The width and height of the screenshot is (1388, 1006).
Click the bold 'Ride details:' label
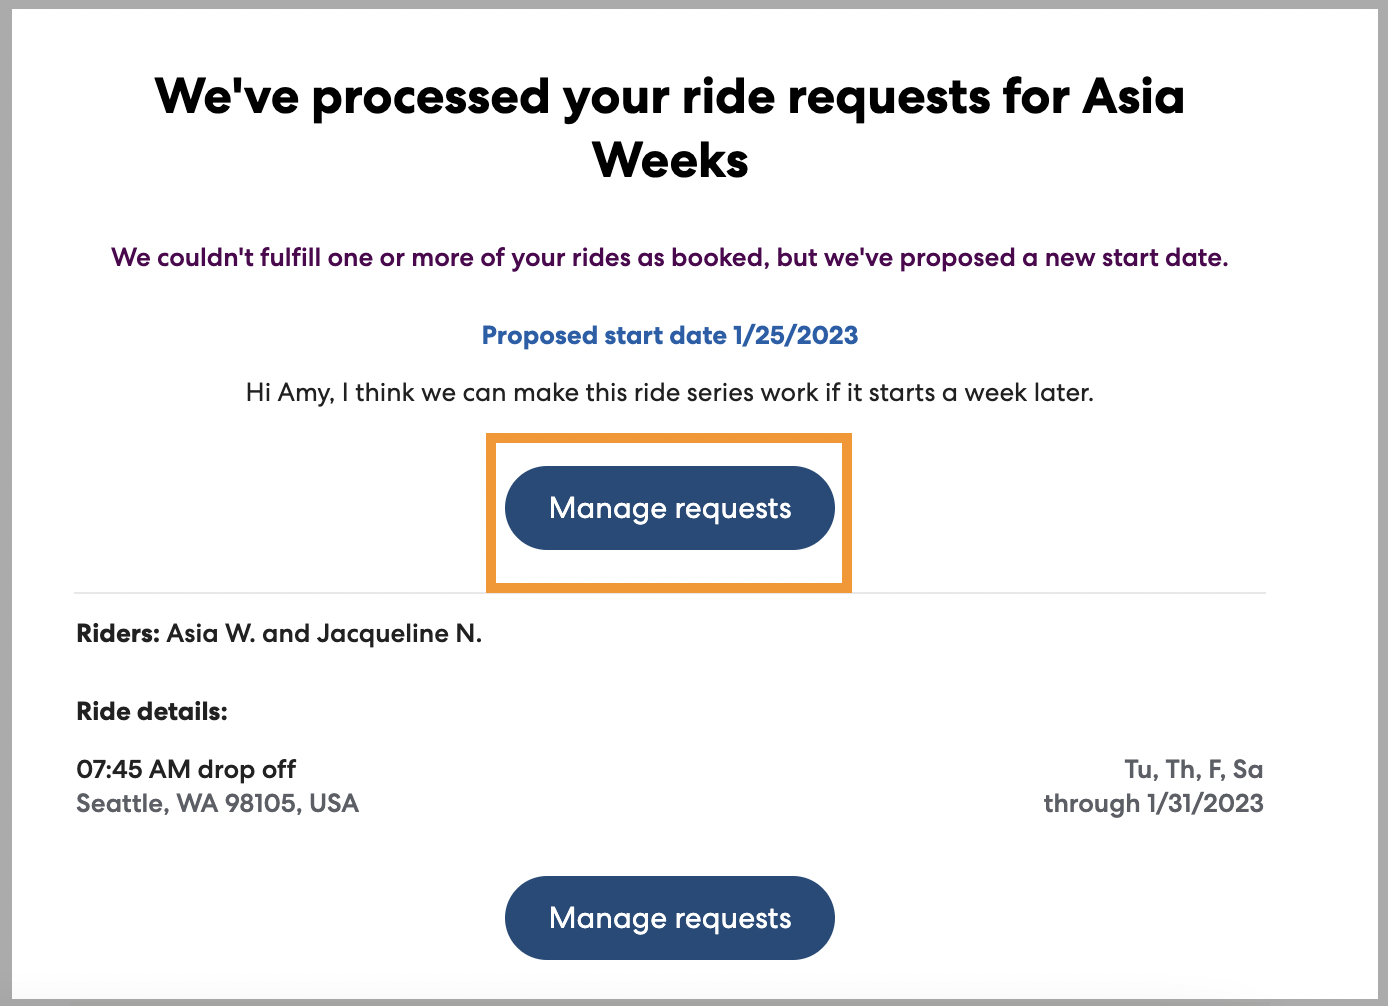[152, 712]
